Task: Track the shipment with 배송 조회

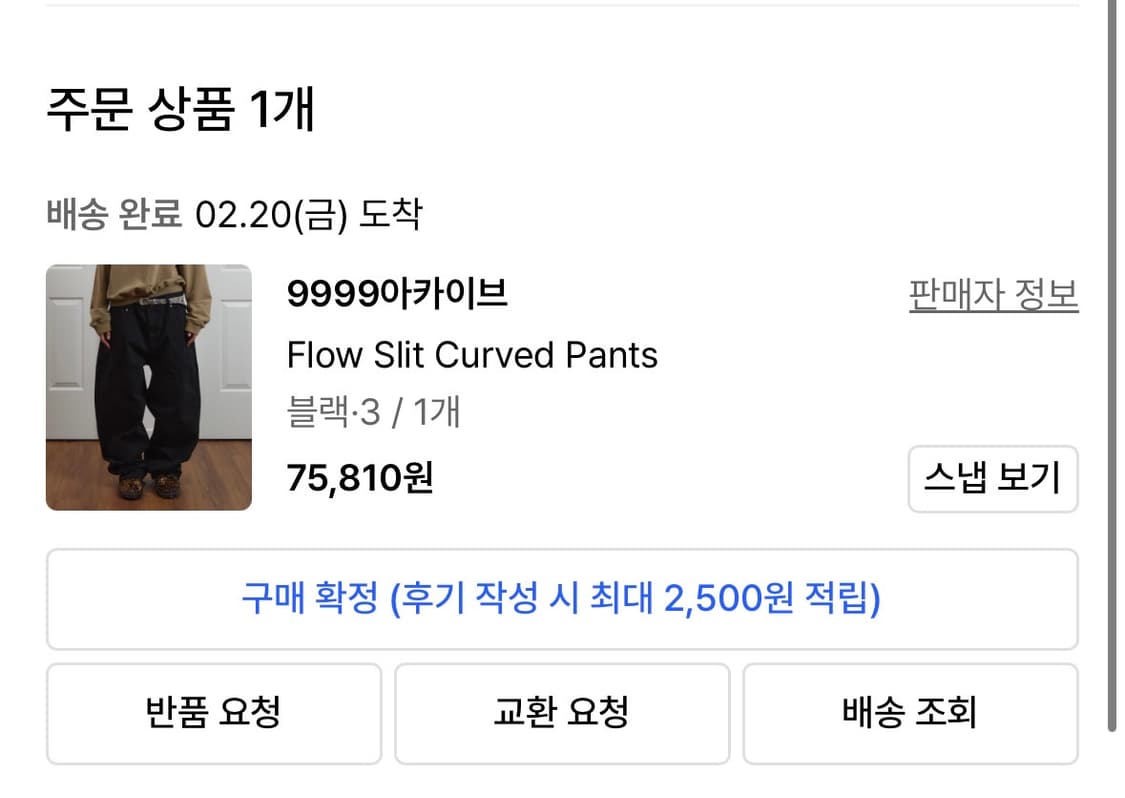Action: click(x=911, y=713)
